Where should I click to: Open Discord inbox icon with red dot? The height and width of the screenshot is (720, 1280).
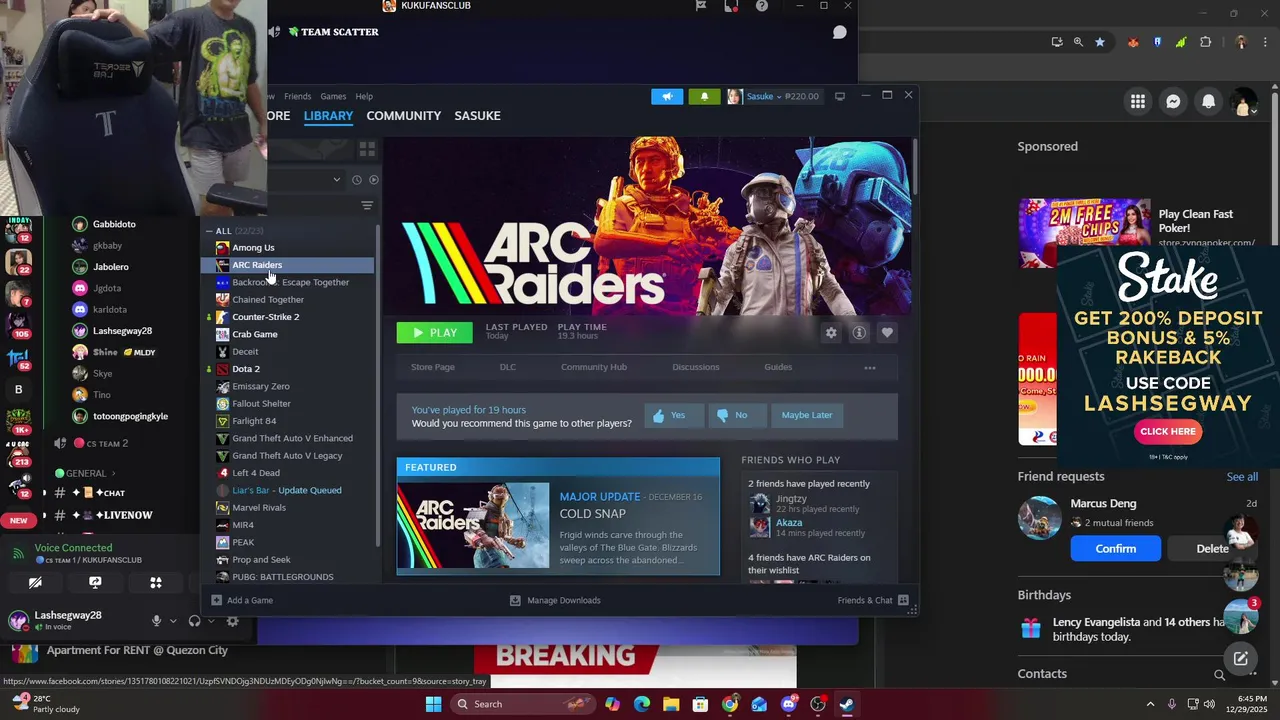click(732, 6)
